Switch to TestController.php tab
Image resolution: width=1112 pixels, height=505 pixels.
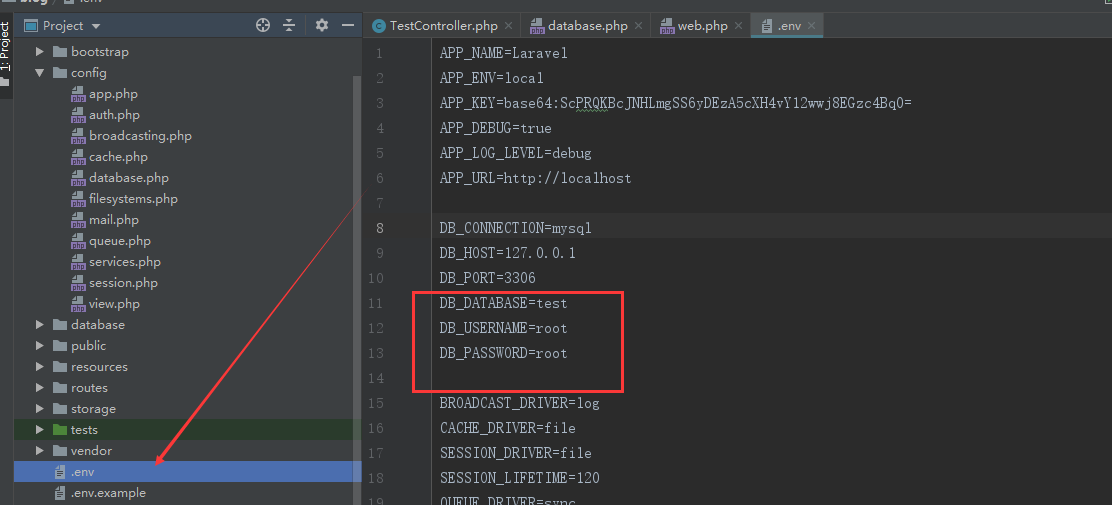click(x=443, y=26)
